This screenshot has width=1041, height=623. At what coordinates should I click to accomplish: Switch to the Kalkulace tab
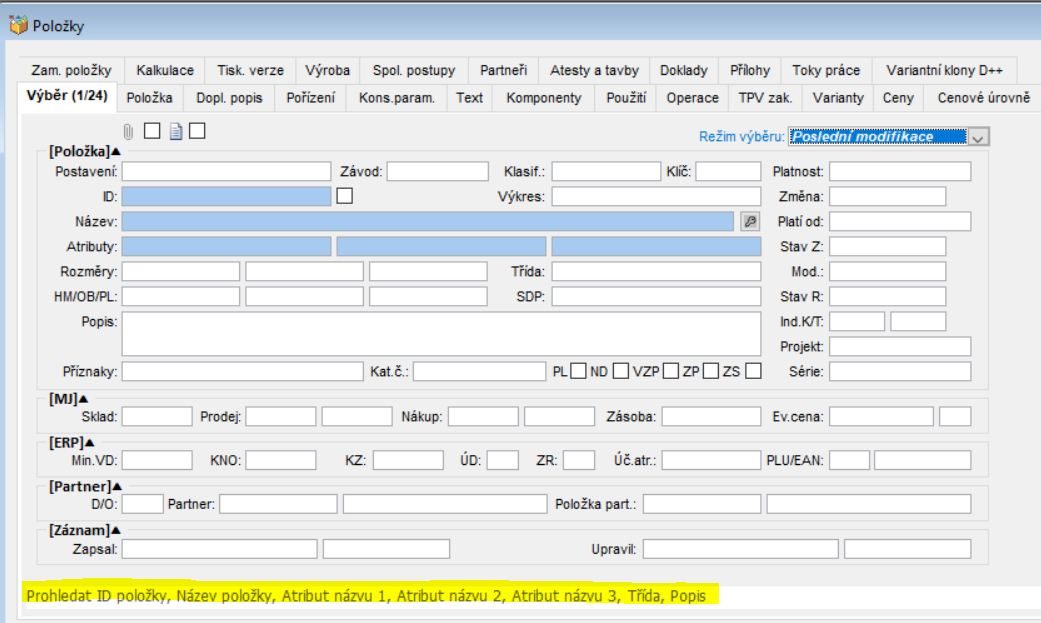[x=165, y=70]
